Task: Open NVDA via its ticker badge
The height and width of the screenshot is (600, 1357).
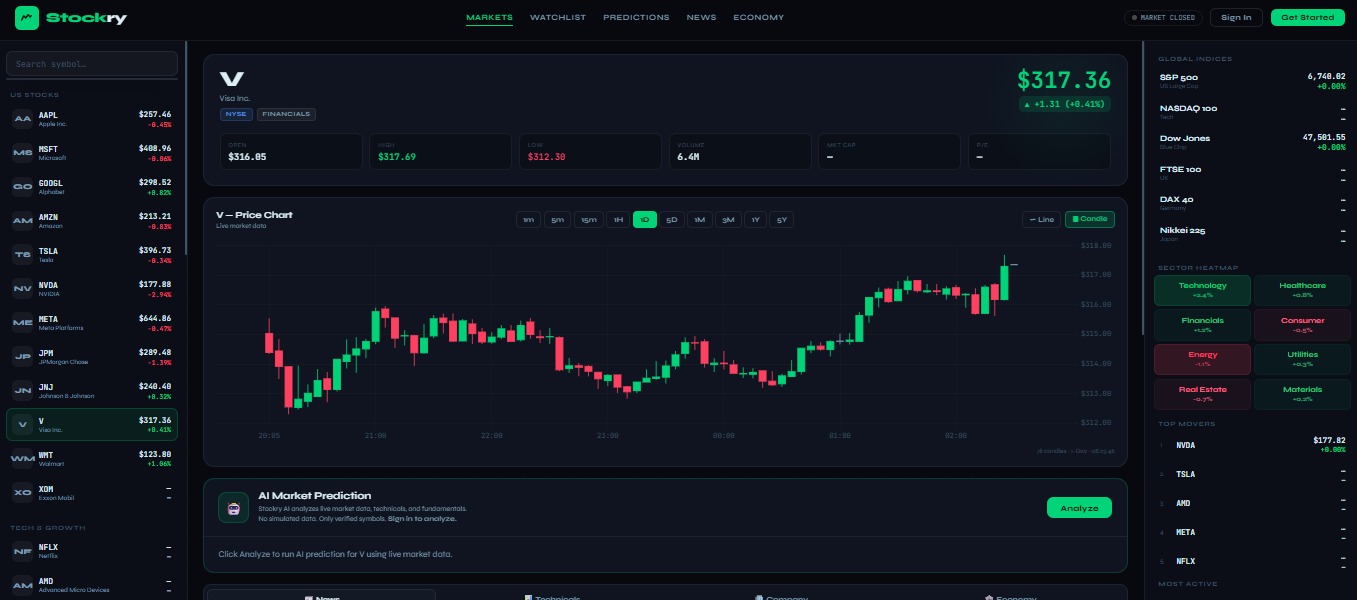Action: 22,288
